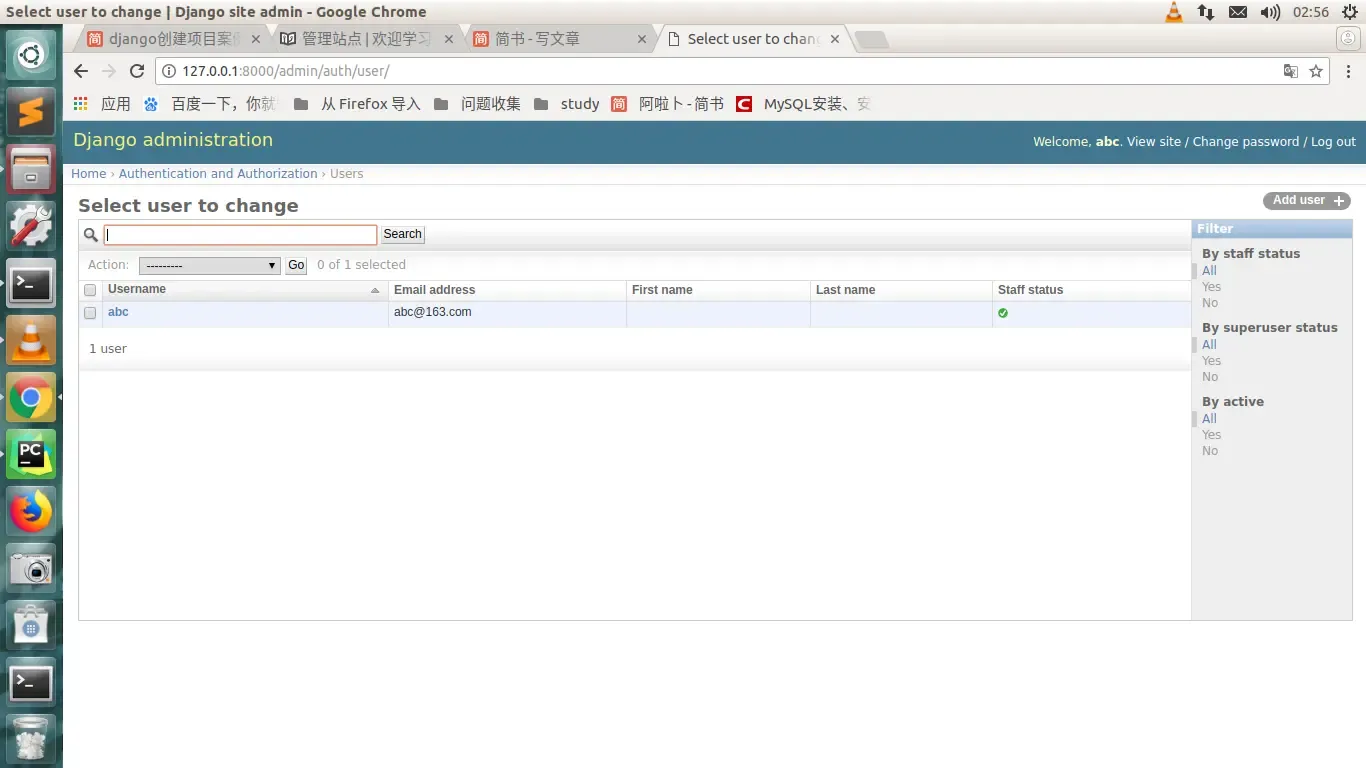Filter staff status by Yes
The width and height of the screenshot is (1366, 768).
1211,287
